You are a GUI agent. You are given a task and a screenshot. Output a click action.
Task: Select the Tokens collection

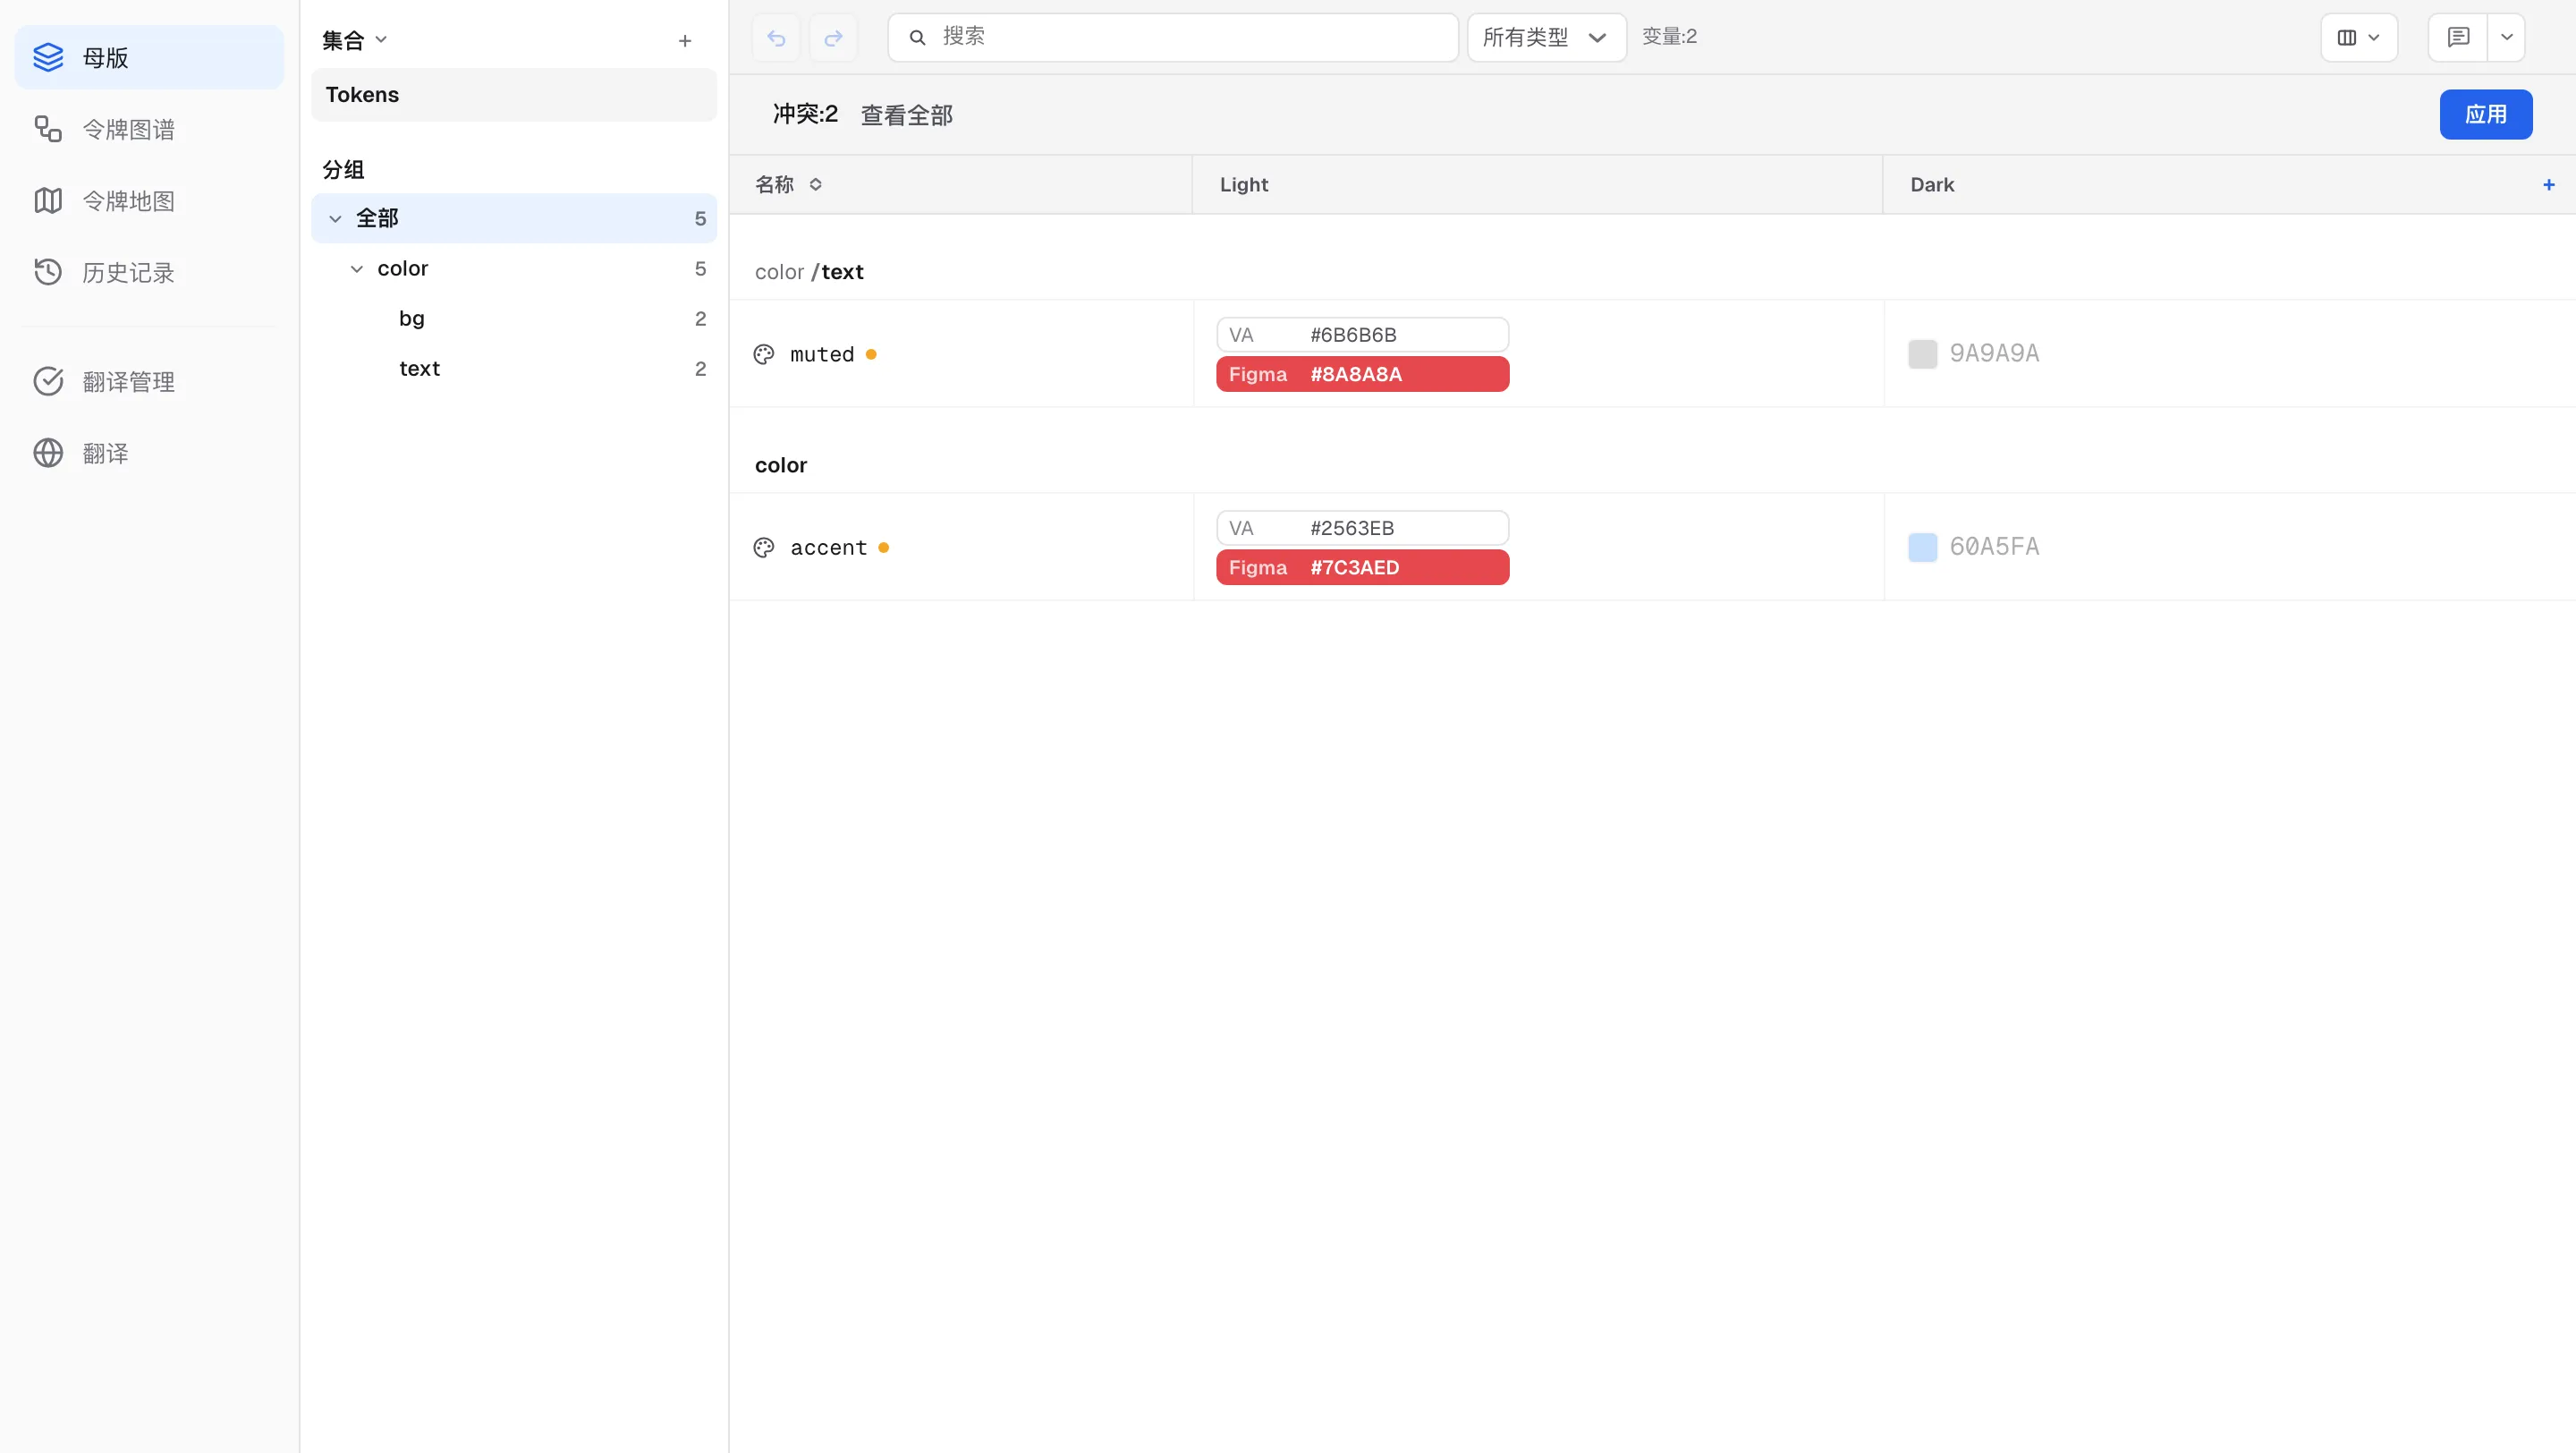[514, 95]
